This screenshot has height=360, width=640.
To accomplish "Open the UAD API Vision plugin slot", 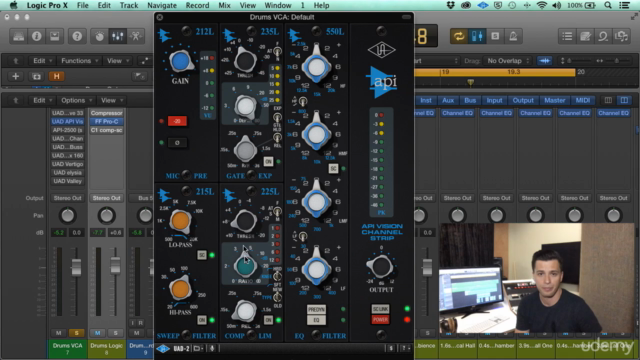I will (68, 122).
